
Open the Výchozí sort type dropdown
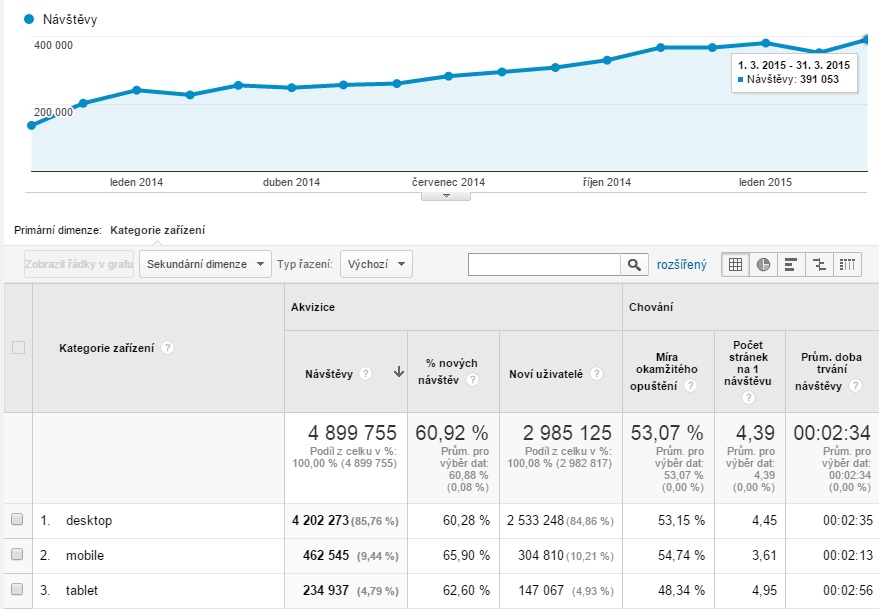pos(376,265)
